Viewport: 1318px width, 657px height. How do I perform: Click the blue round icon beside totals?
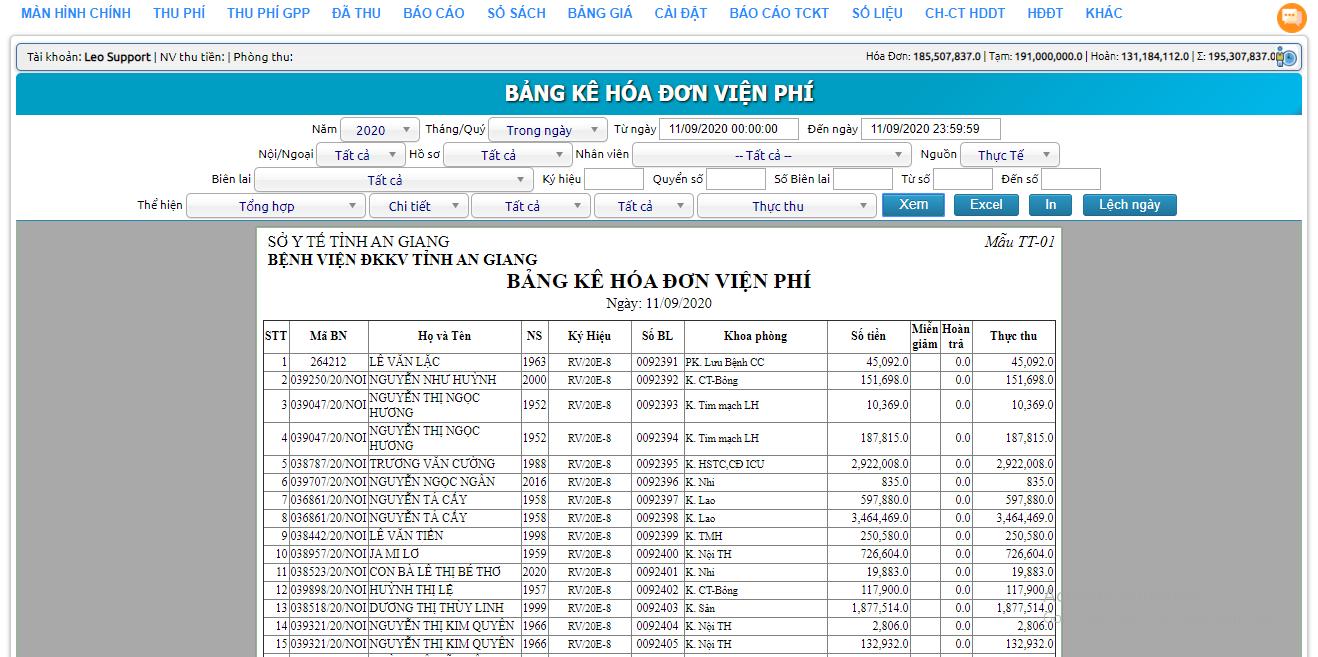[x=1288, y=58]
